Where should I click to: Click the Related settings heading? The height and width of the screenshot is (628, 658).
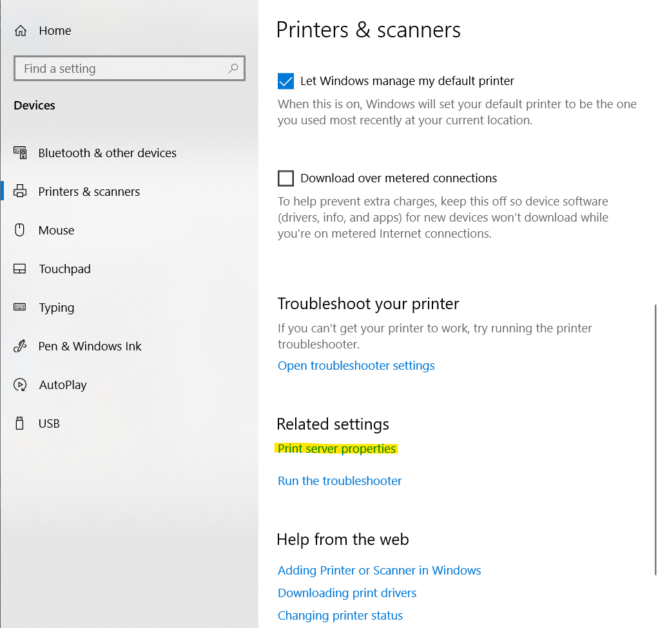[333, 424]
